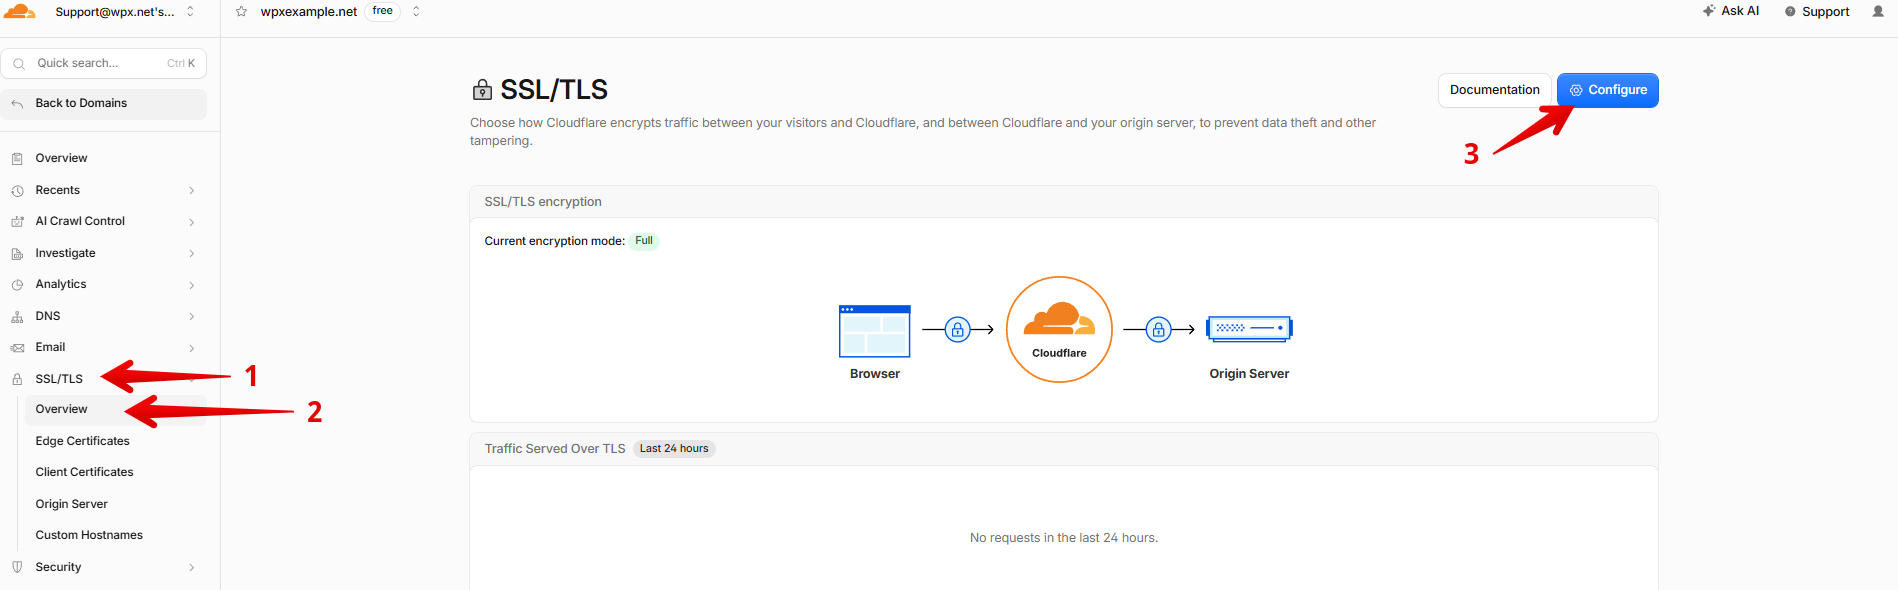Open Custom Hostnames page

tap(89, 535)
